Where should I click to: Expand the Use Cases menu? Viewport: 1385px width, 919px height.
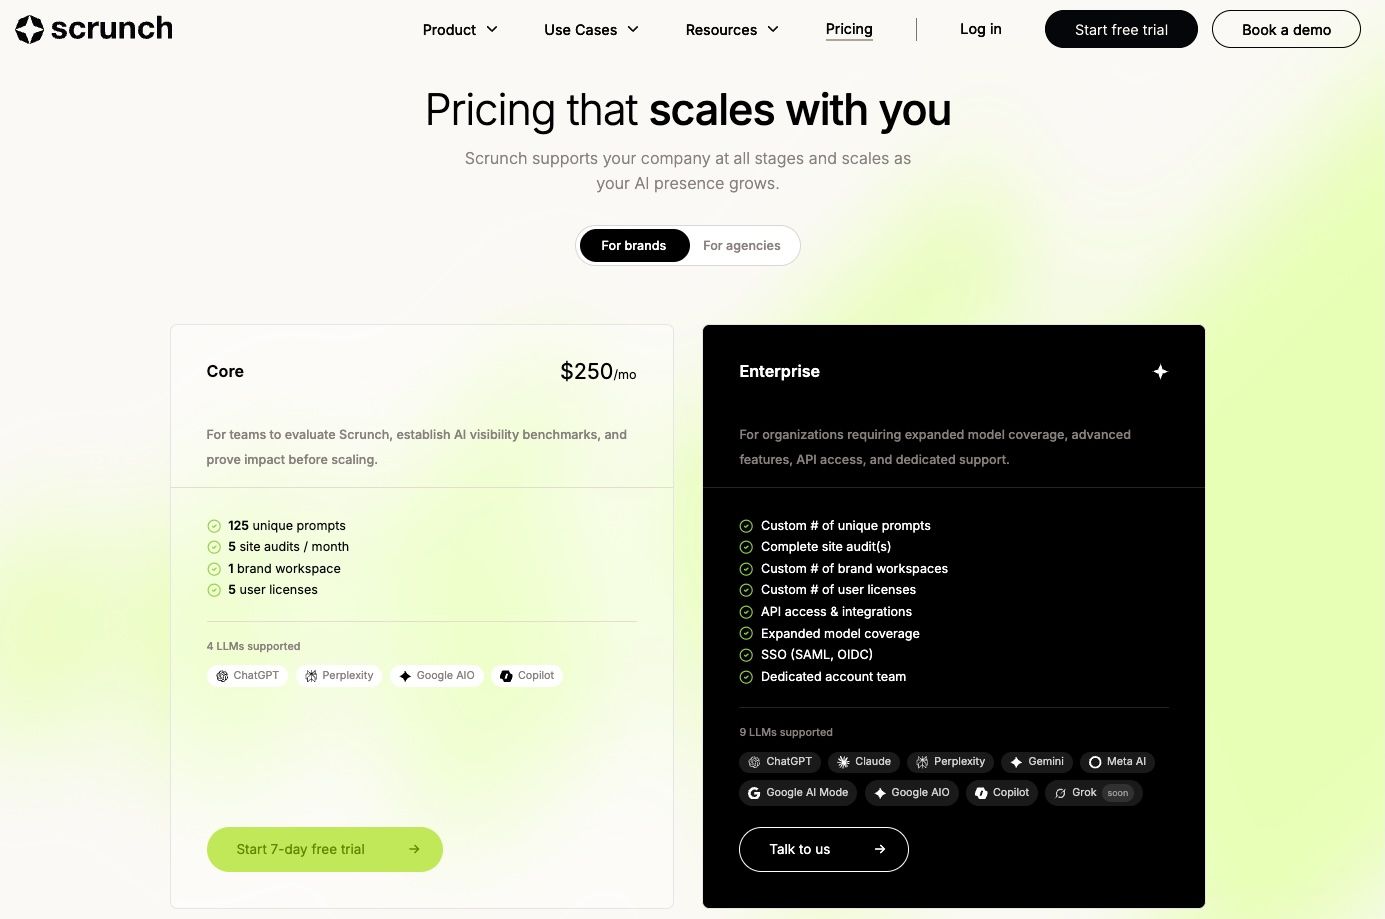pos(590,29)
